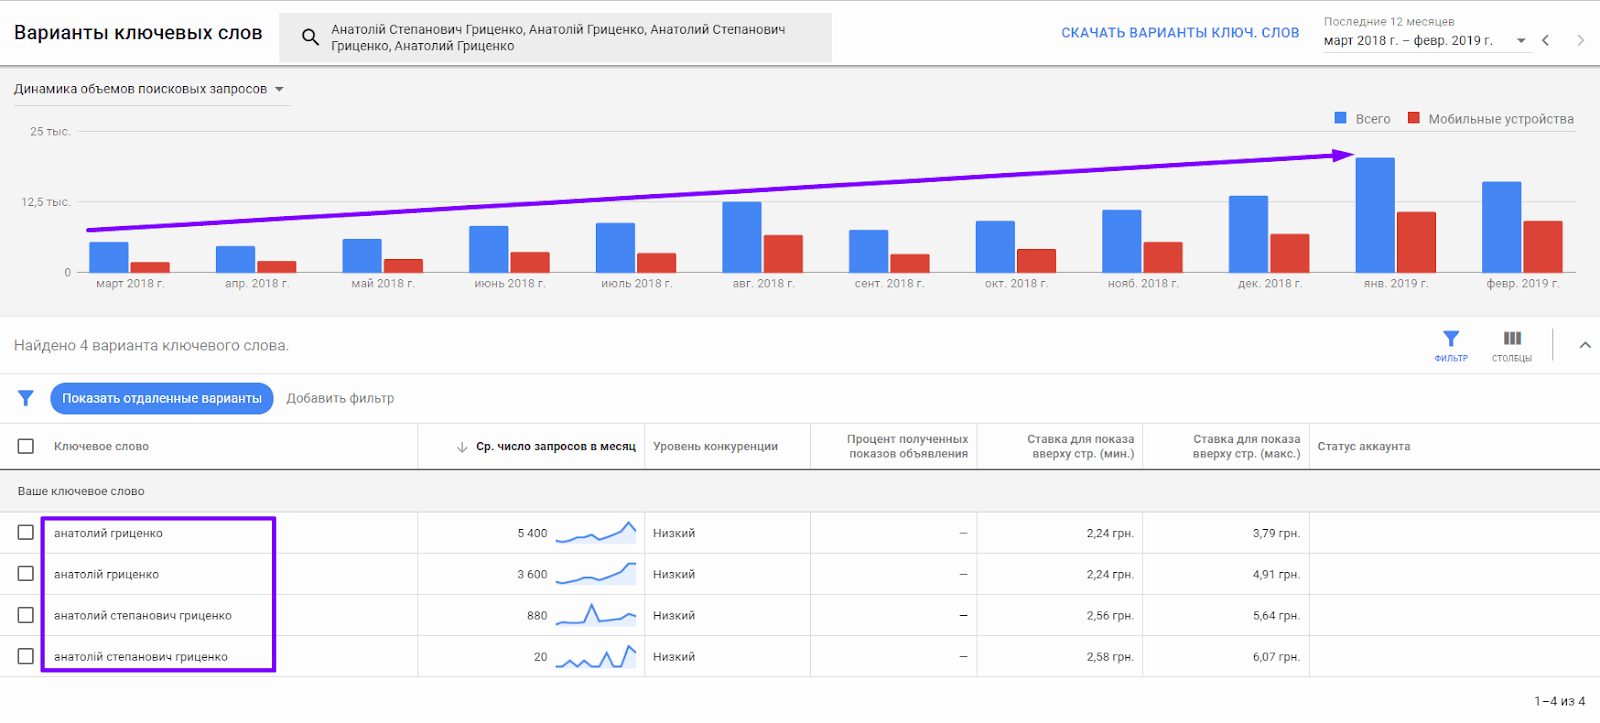Click the blue Всего legend swatch
The height and width of the screenshot is (723, 1600).
coord(1341,118)
